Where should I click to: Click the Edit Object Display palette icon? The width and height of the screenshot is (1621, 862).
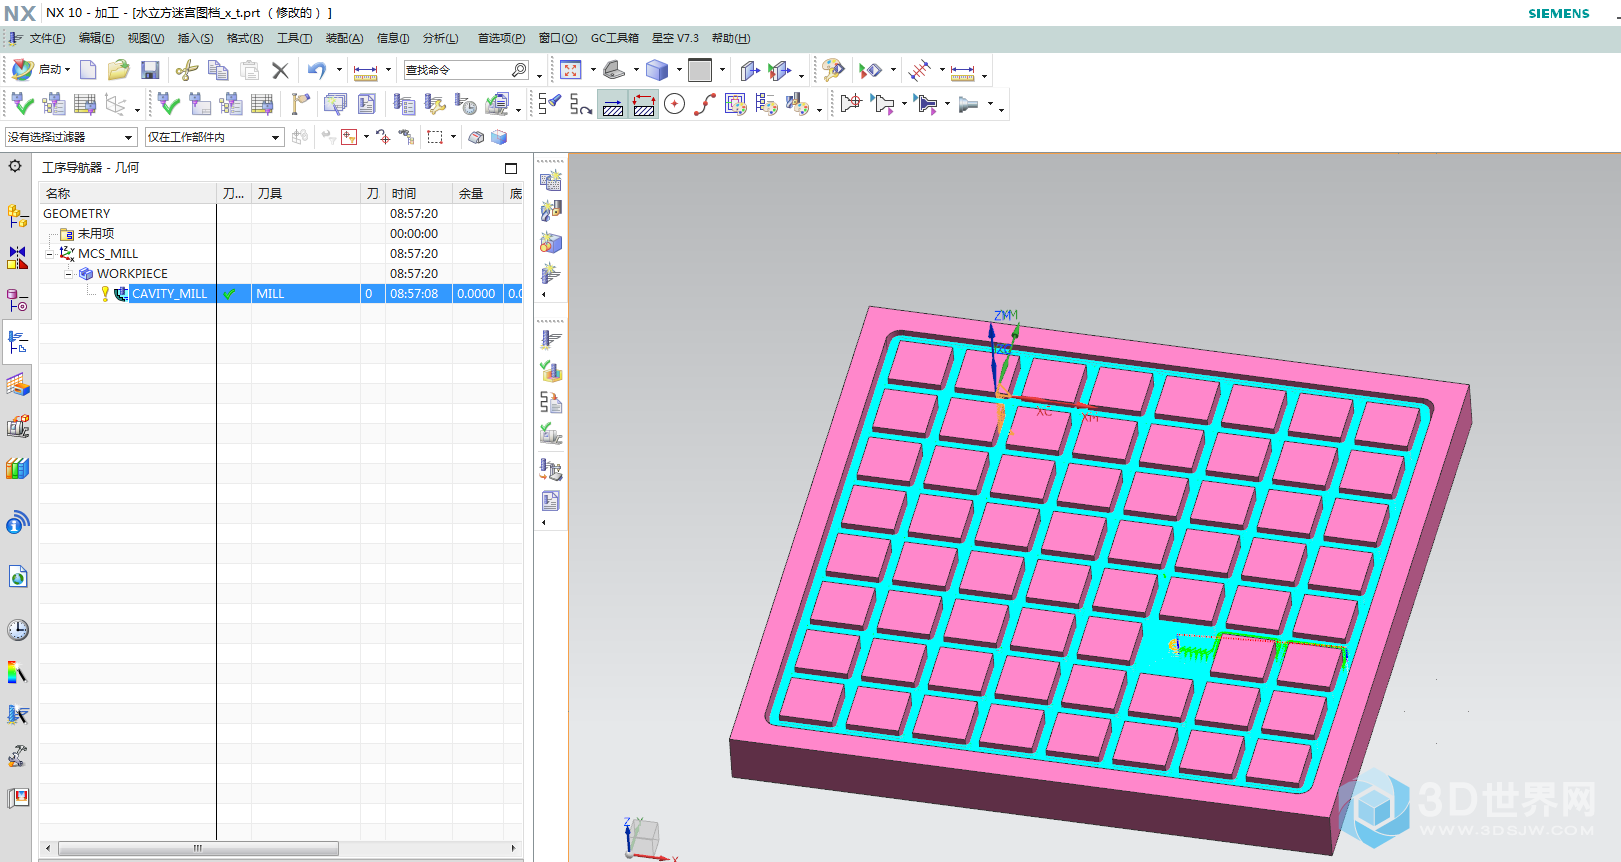[833, 70]
